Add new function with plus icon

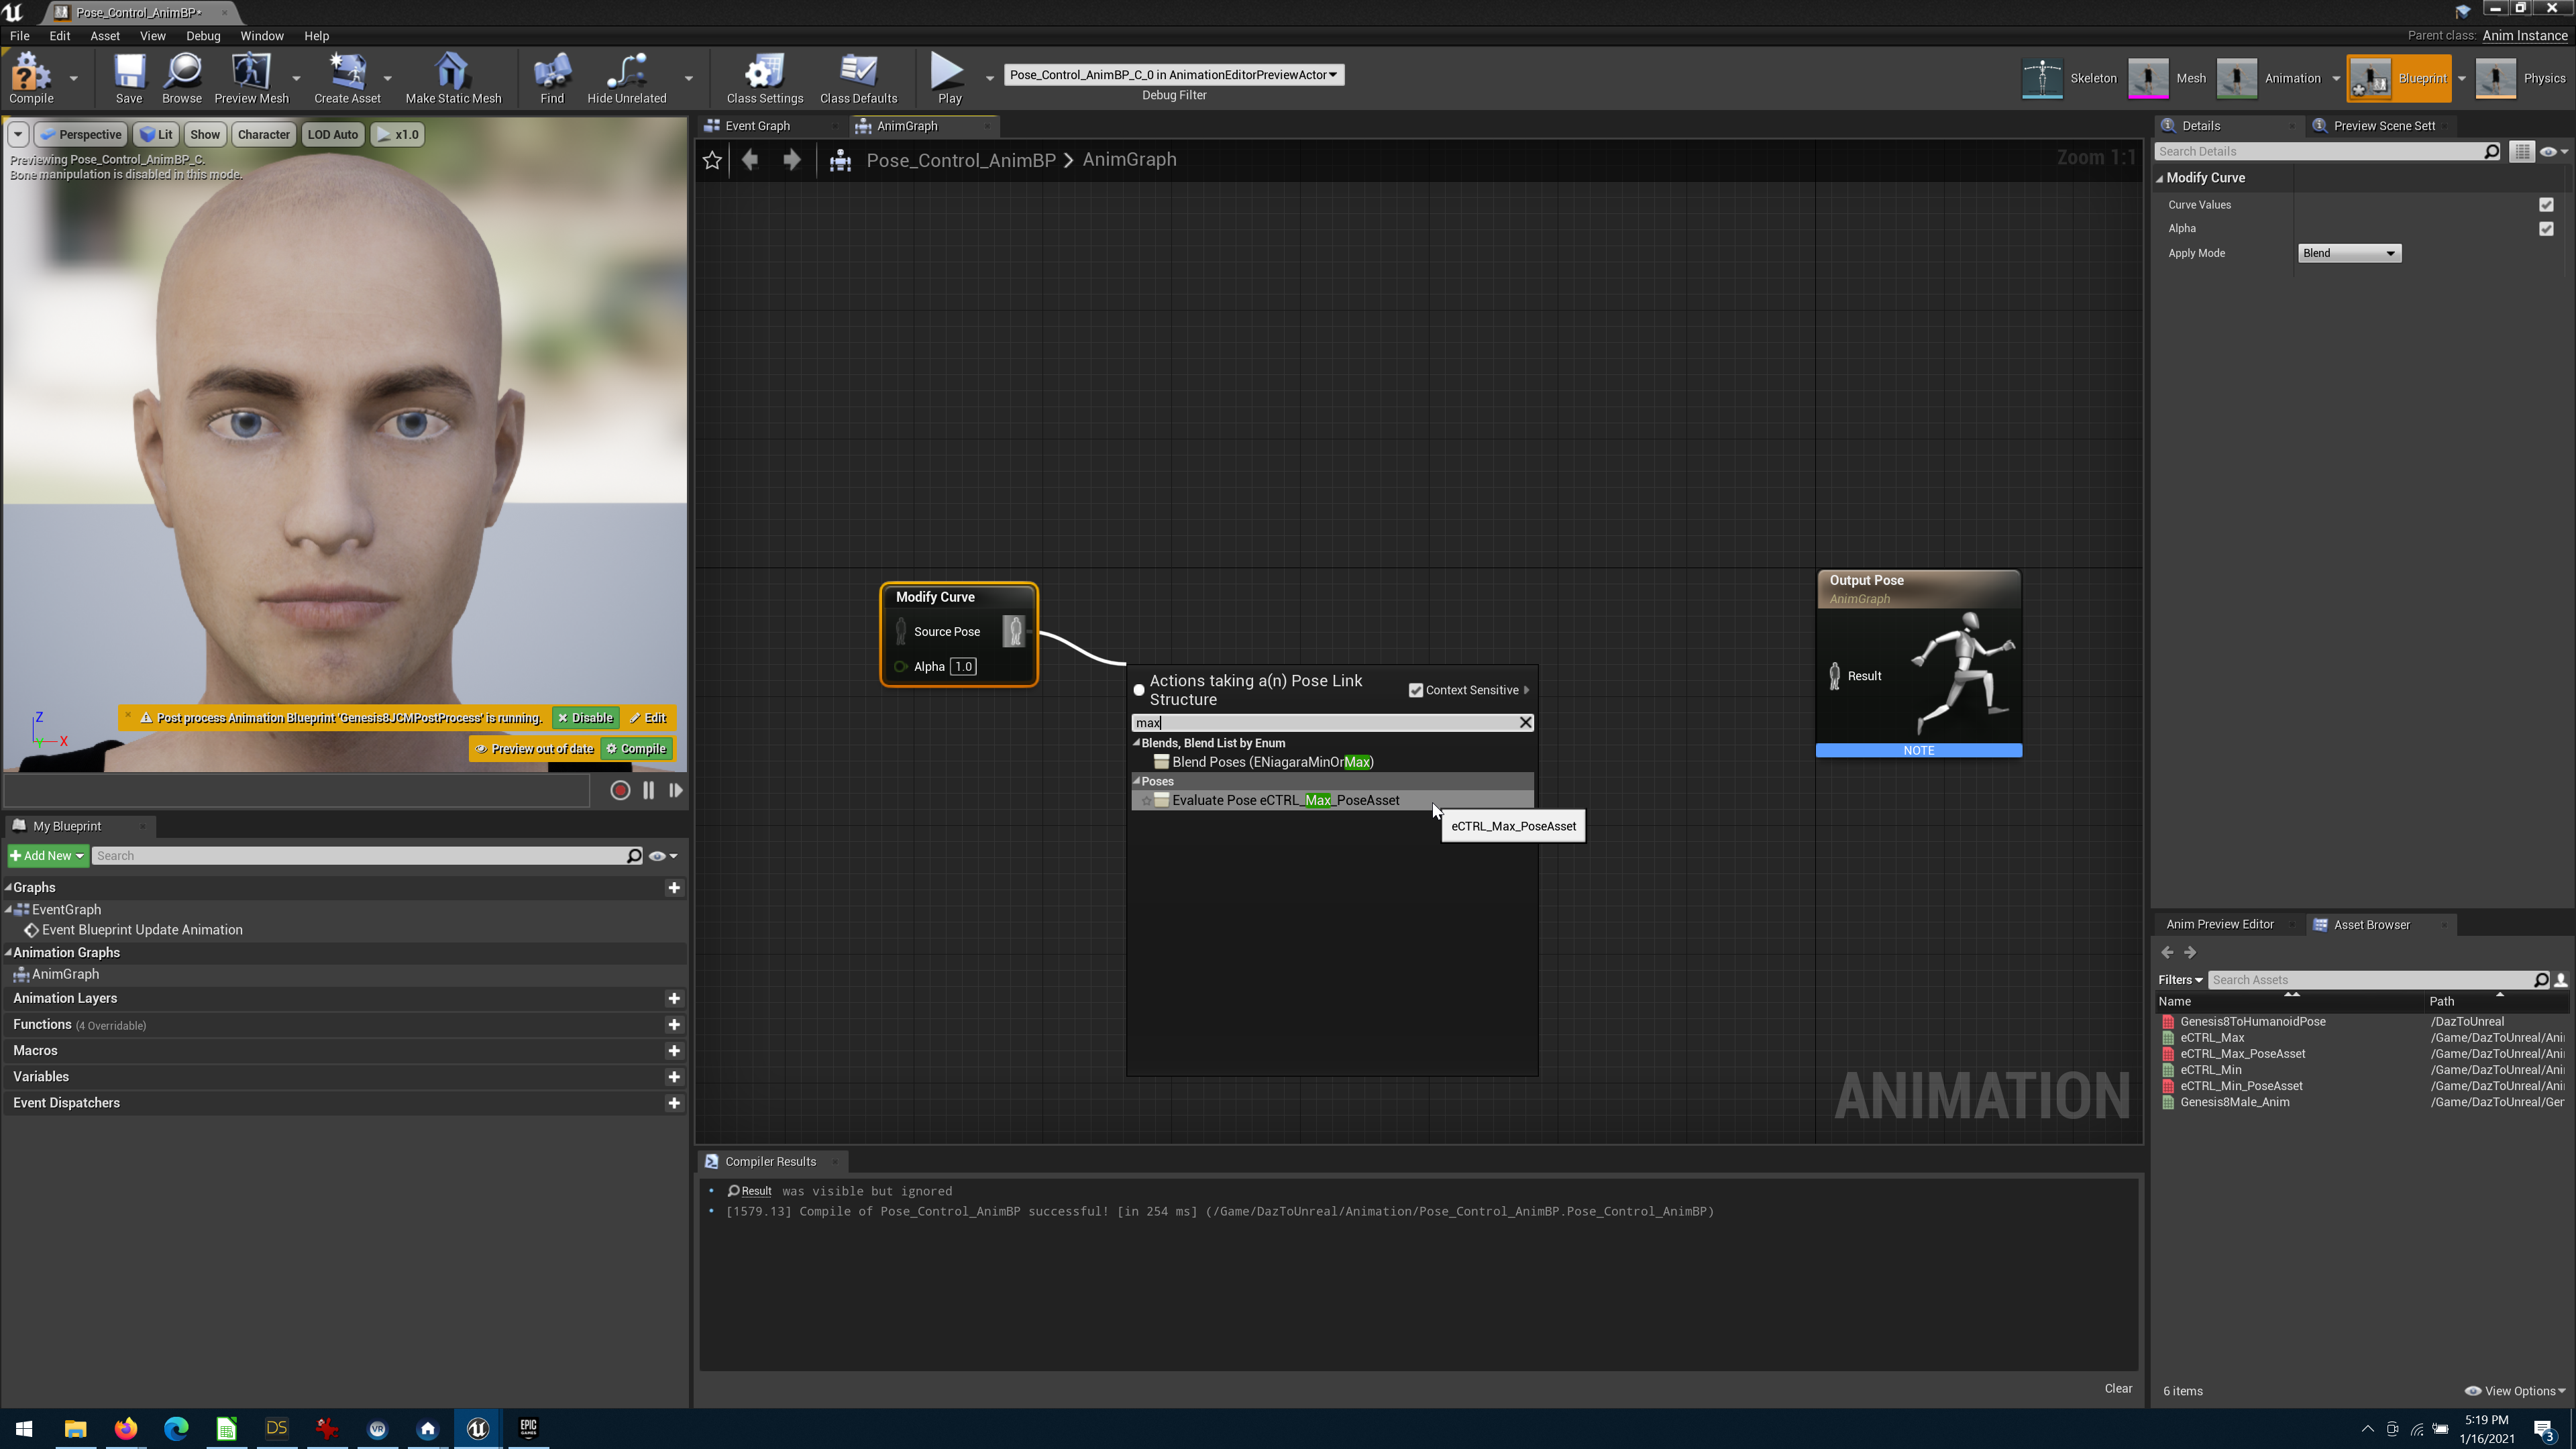click(674, 1025)
